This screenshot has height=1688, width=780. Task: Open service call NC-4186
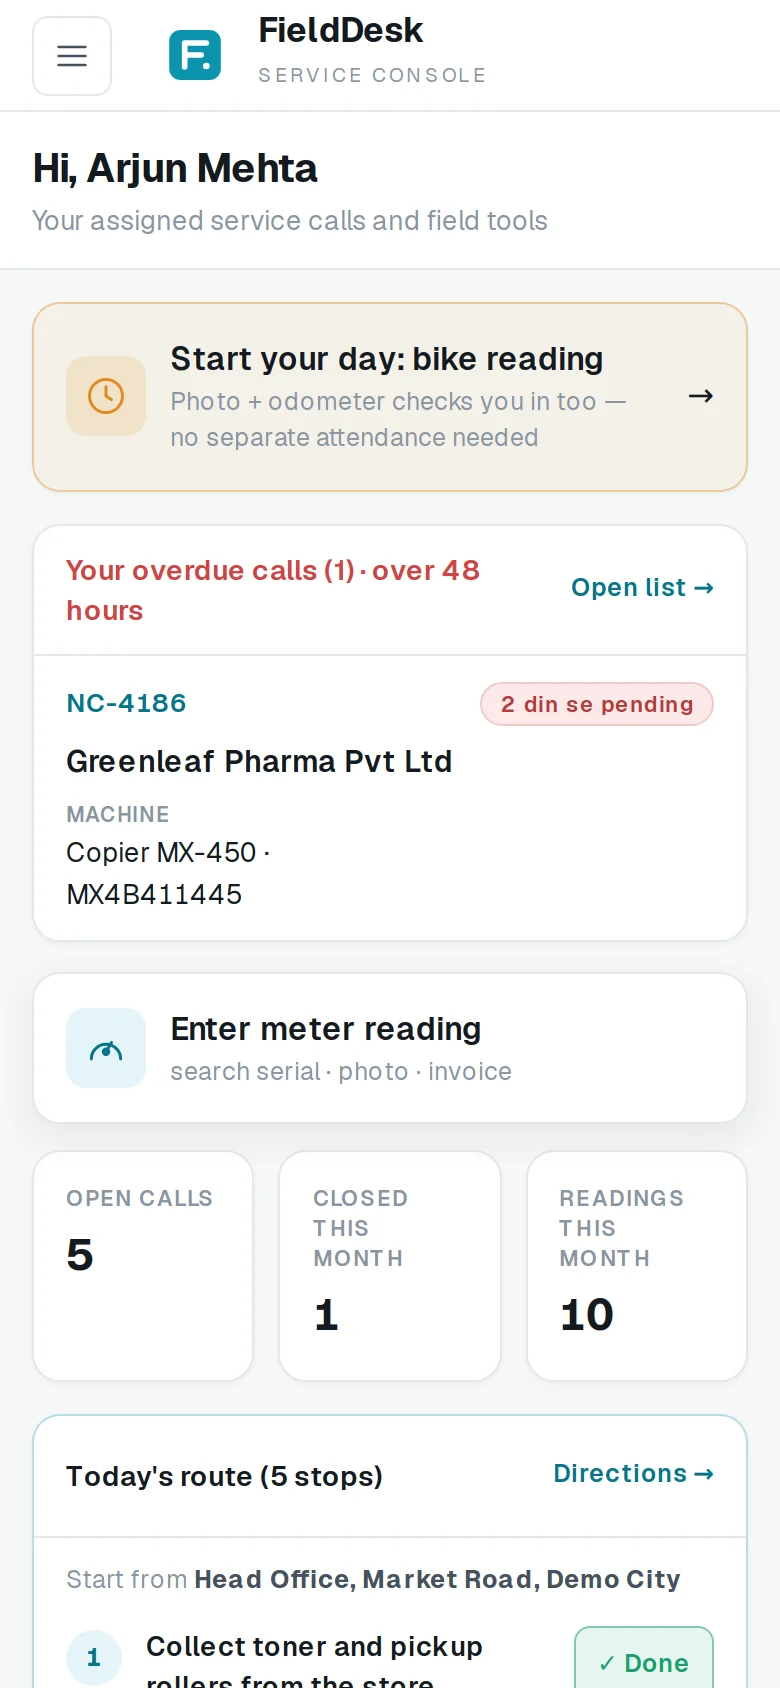coord(126,703)
